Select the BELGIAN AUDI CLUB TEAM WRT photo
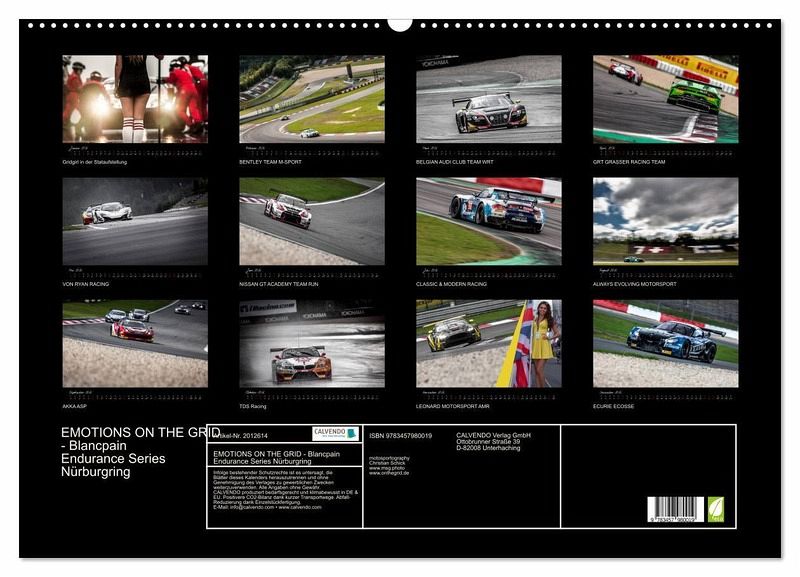The image size is (800, 577). coord(488,99)
